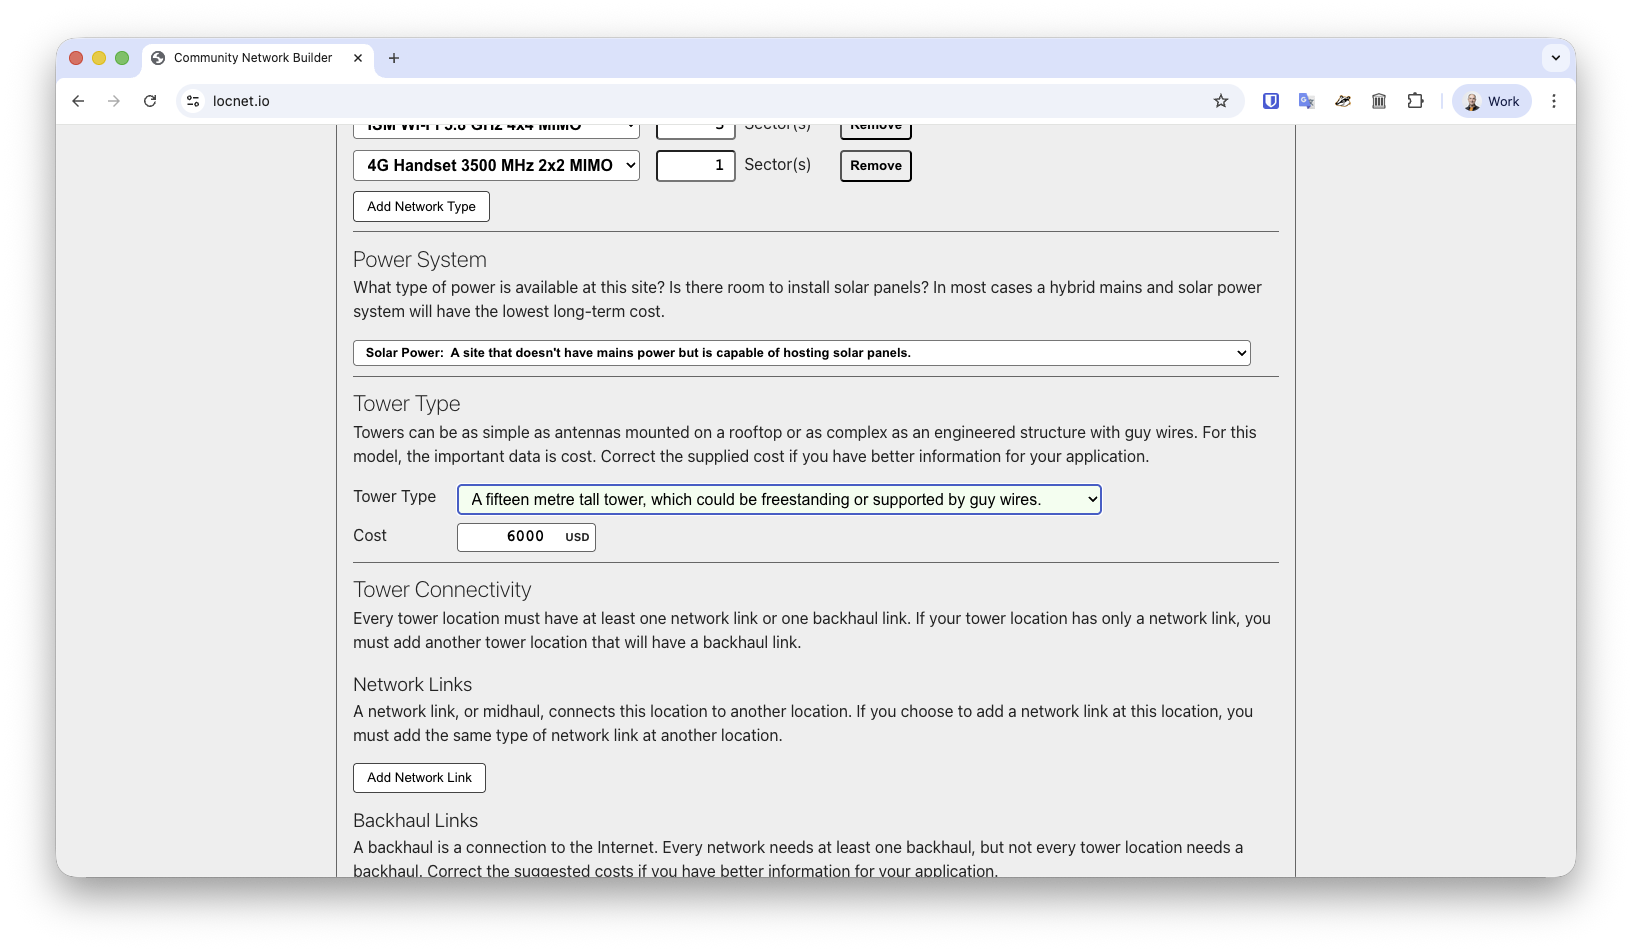
Task: Click the Add Network Link button
Action: click(x=418, y=777)
